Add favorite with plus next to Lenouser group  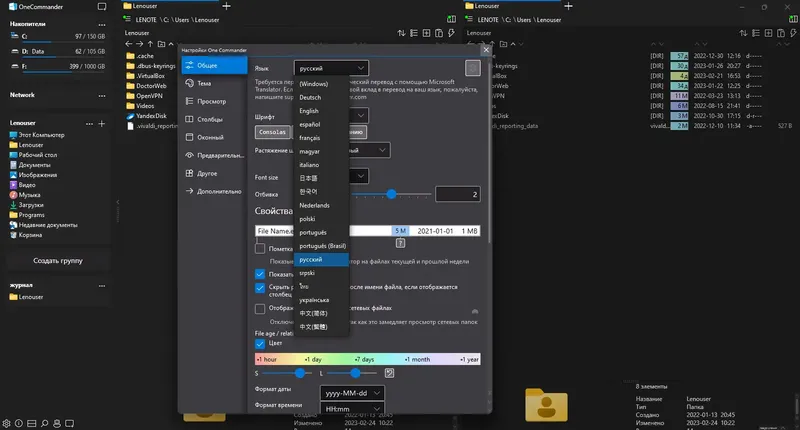tap(102, 123)
